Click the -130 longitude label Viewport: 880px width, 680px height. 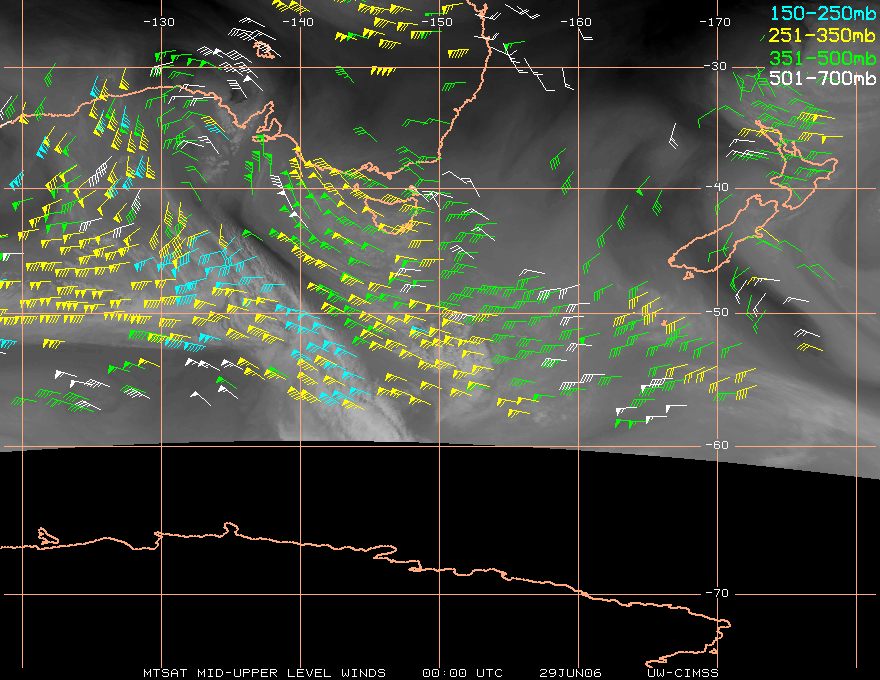point(159,22)
